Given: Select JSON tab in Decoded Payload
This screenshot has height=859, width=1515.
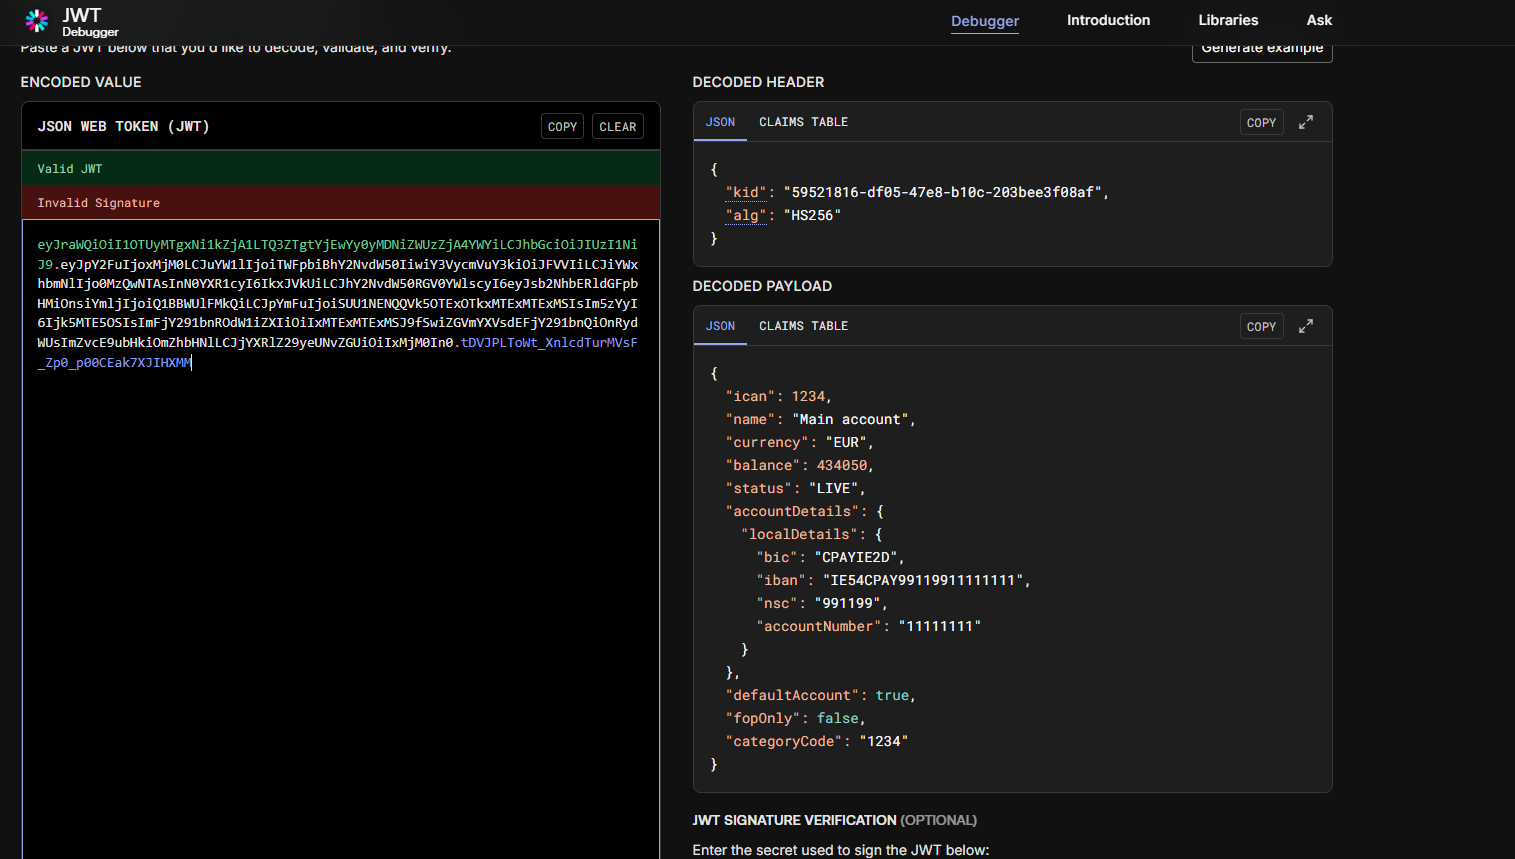Looking at the screenshot, I should pos(720,326).
